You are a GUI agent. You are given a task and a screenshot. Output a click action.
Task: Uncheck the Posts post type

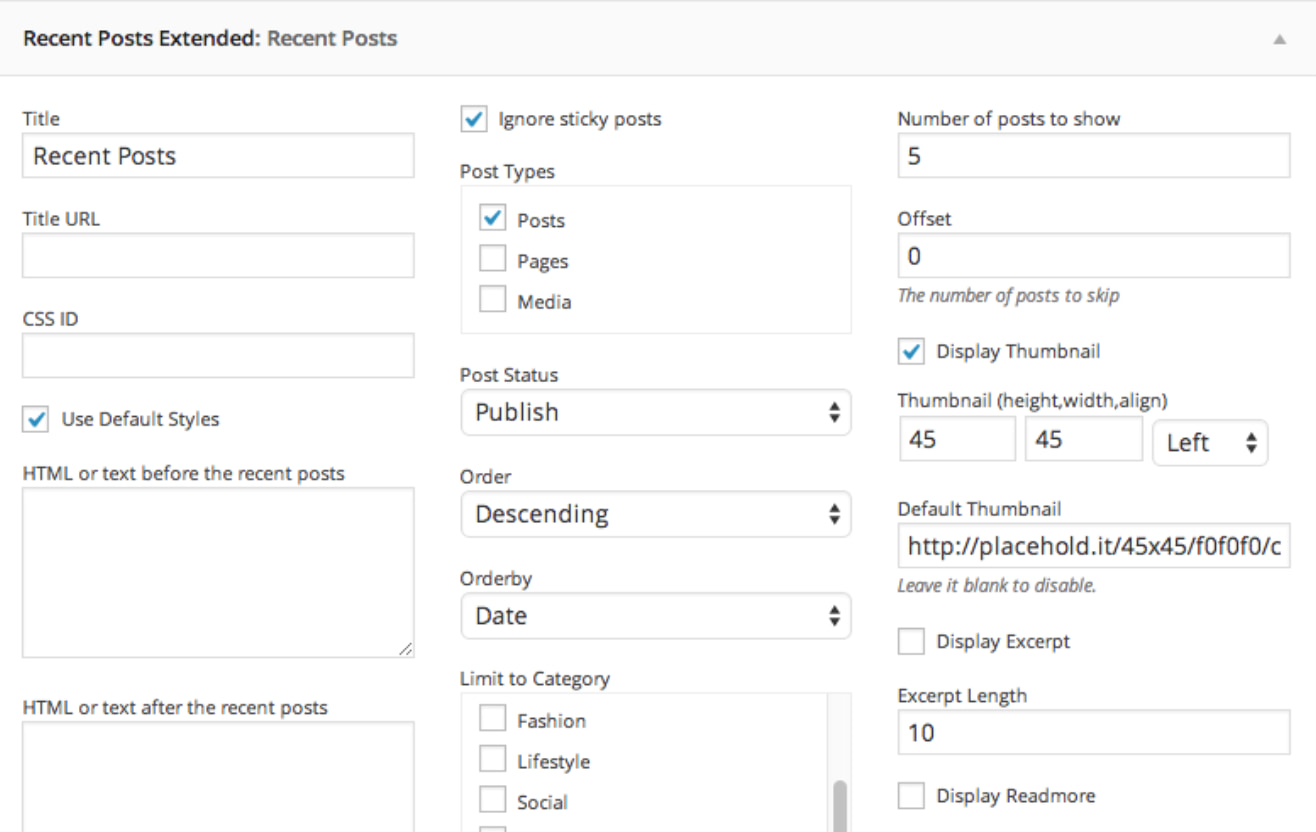[491, 219]
